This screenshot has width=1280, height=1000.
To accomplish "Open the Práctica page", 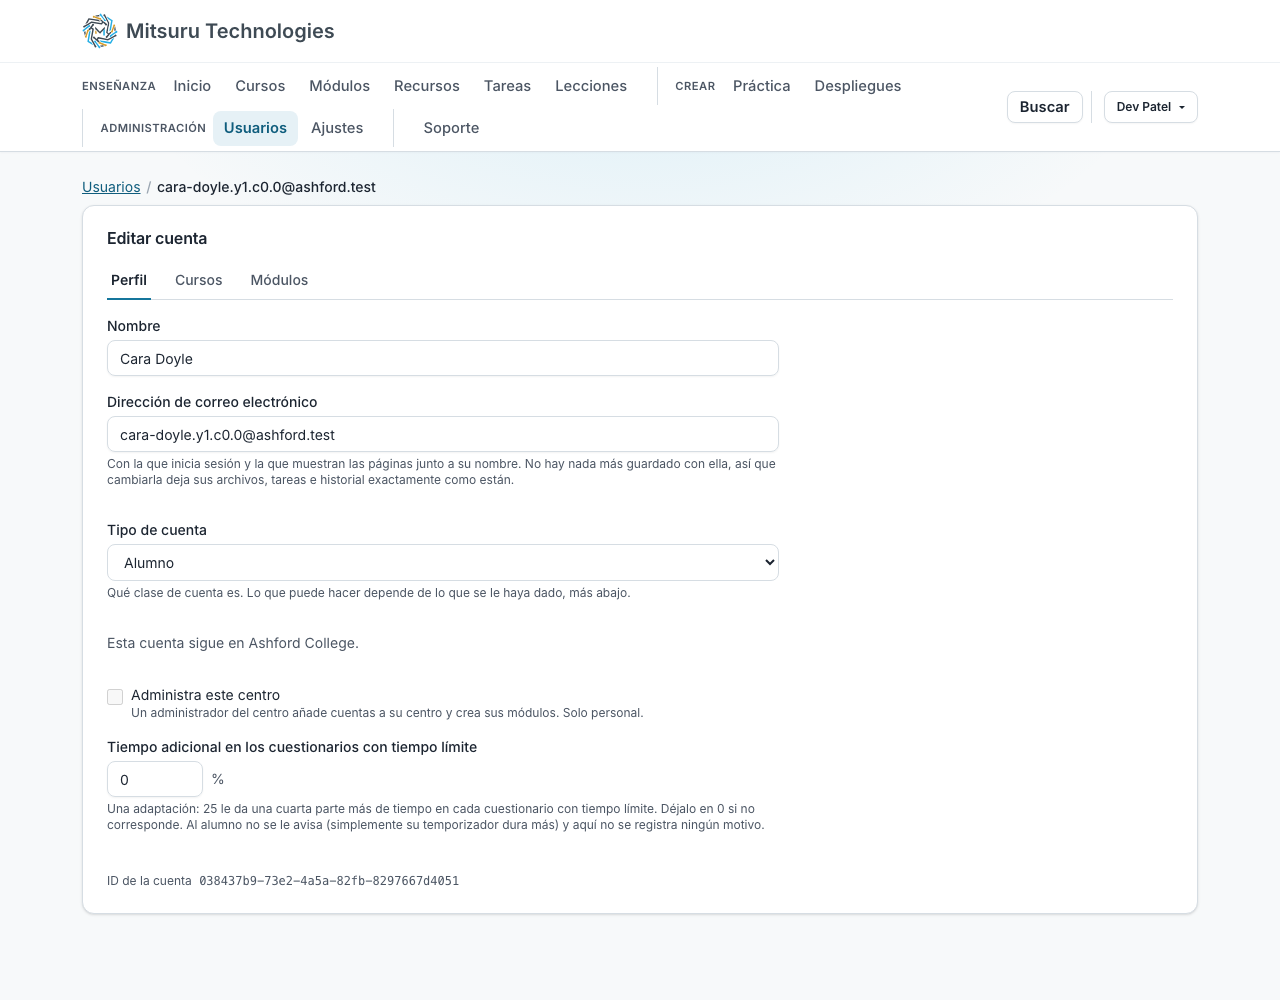I will pyautogui.click(x=761, y=86).
